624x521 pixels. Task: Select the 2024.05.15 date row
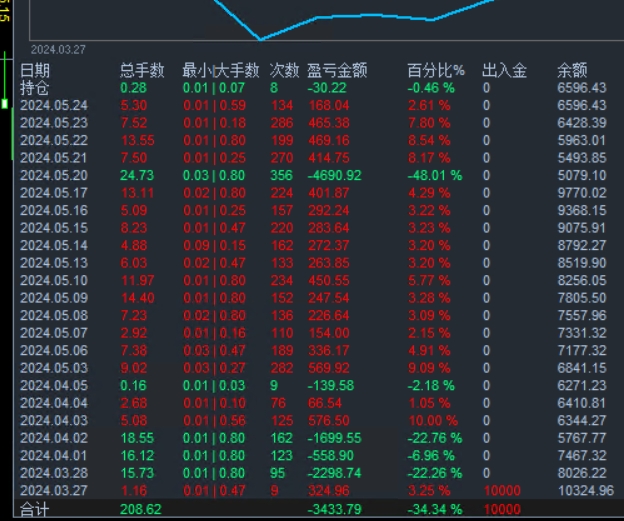[54, 228]
